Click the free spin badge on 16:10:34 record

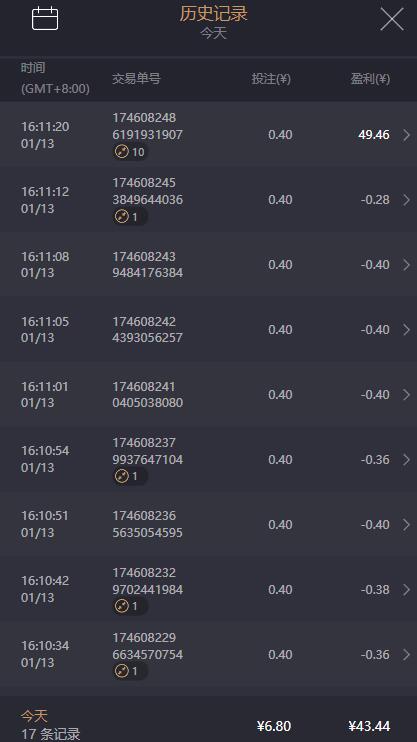[x=130, y=671]
